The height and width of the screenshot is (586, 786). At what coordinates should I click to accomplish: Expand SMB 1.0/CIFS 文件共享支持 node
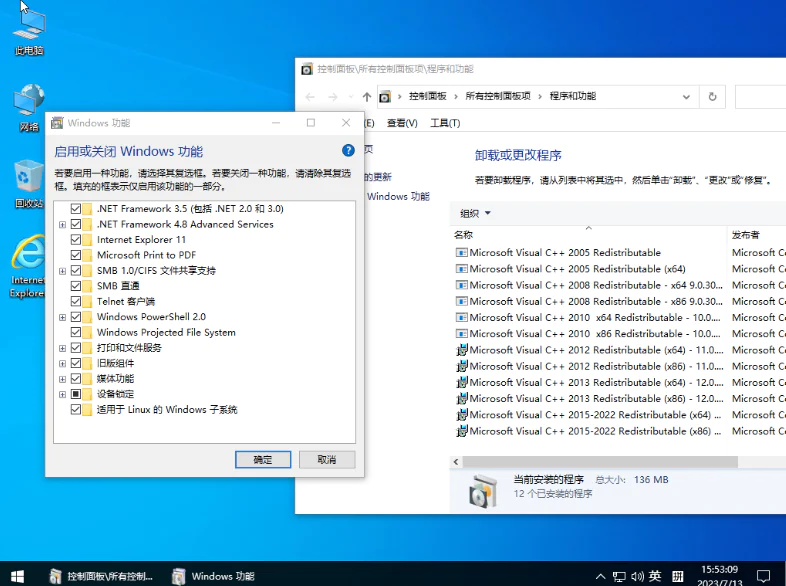62,271
